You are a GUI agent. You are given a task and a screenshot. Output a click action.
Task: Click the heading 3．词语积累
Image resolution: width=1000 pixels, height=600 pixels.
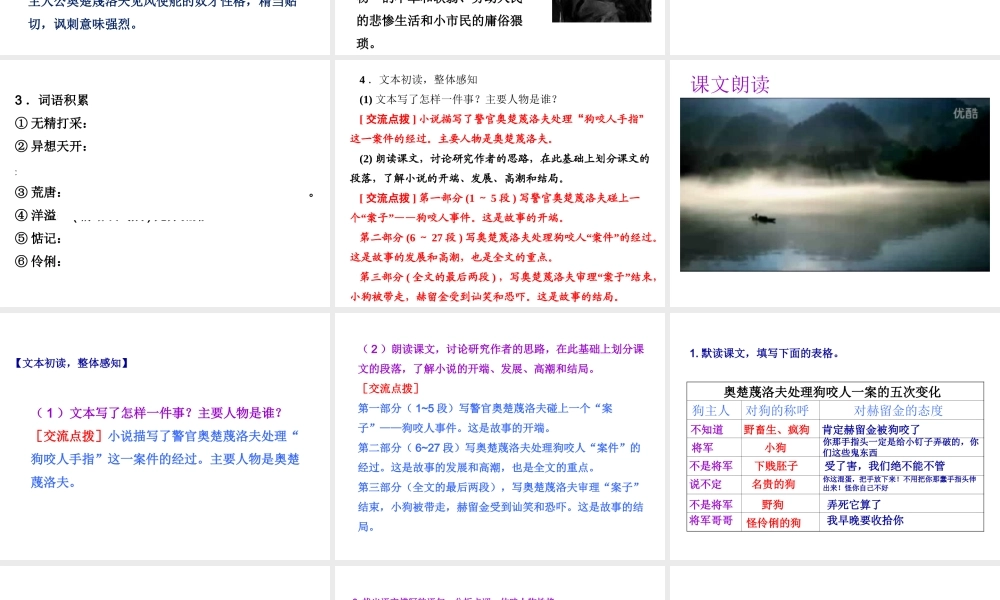[x=52, y=100]
